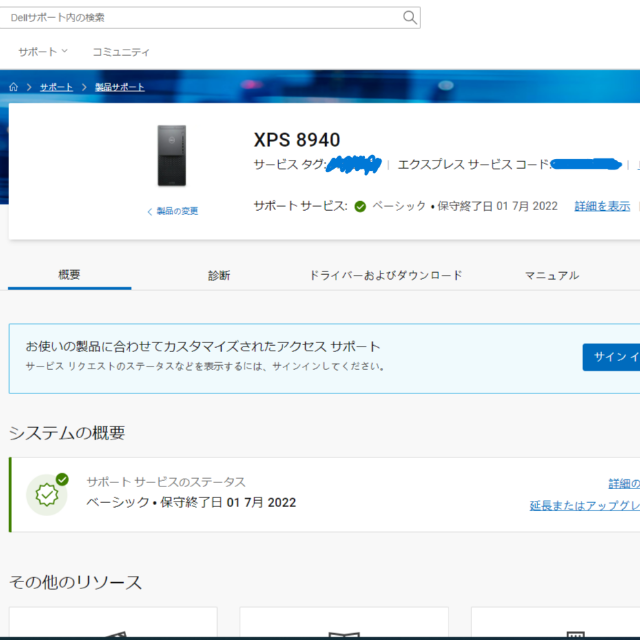
Task: Click the search magnifier icon
Action: pyautogui.click(x=409, y=18)
